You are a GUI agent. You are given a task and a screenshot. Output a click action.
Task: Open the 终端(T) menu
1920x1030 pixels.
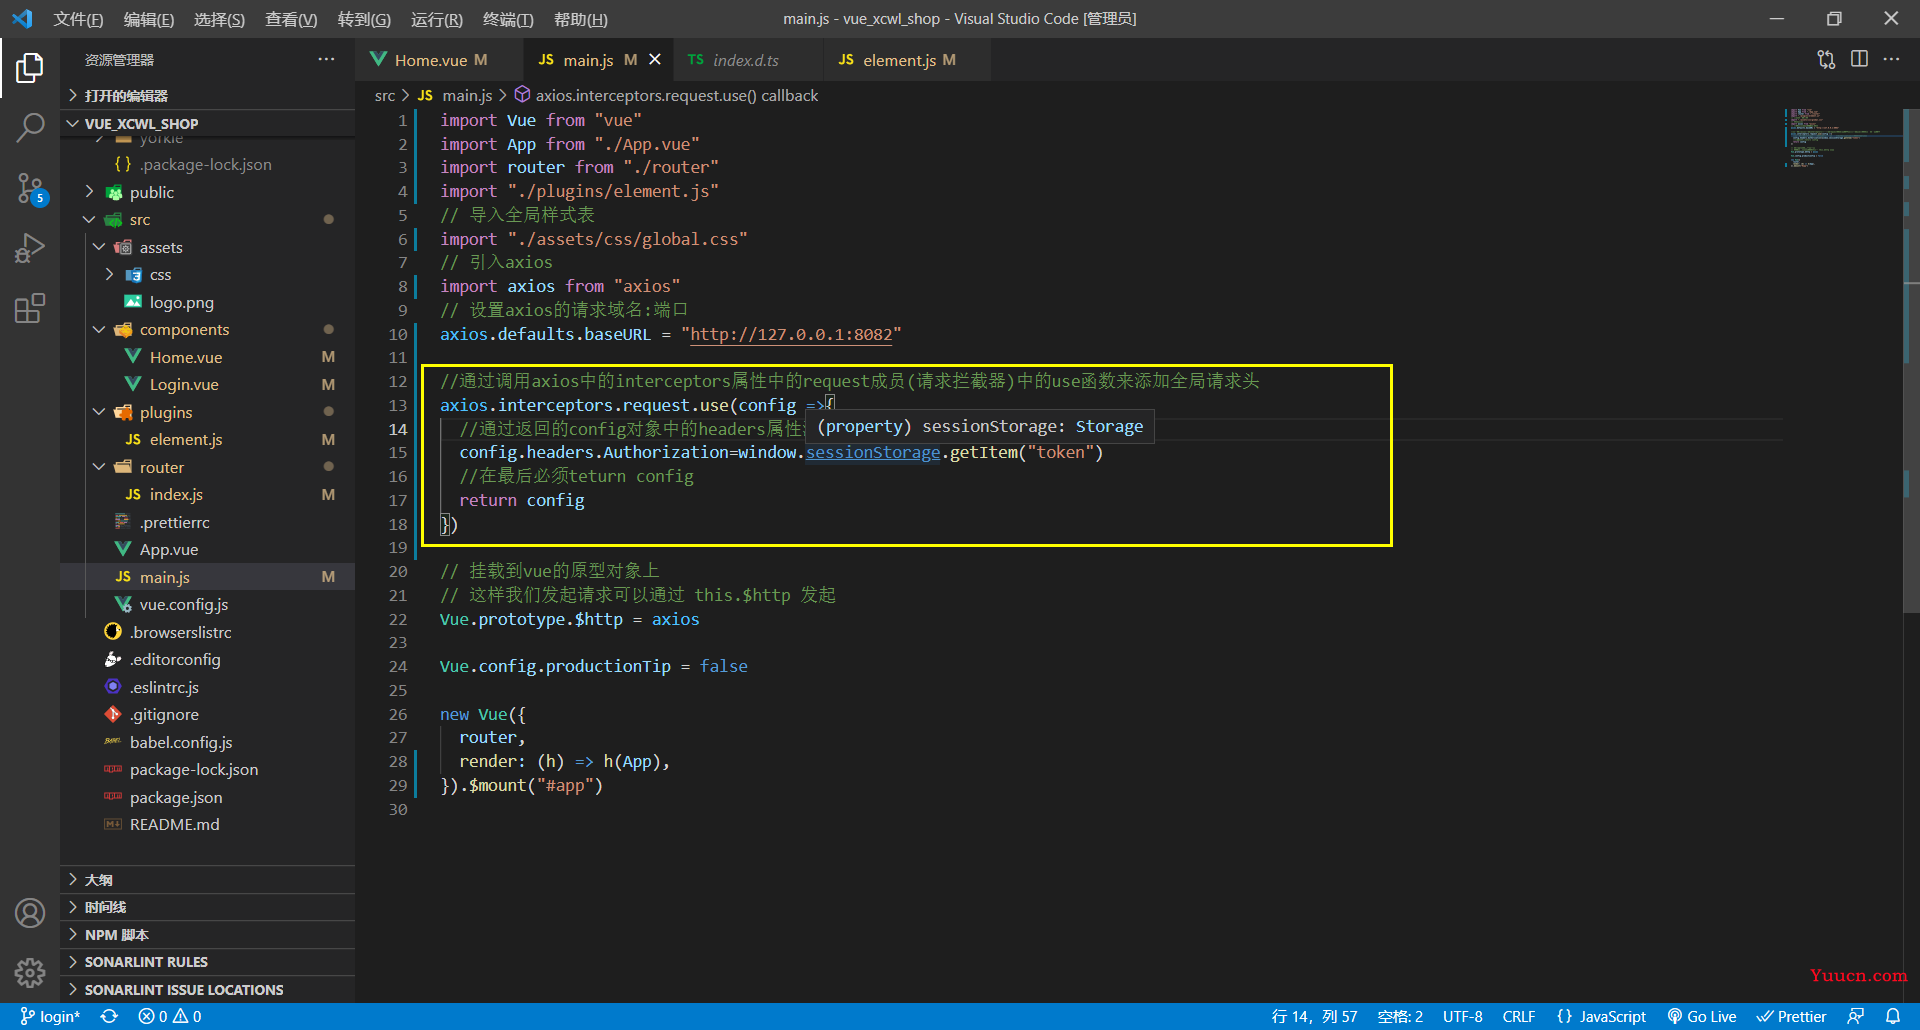point(508,19)
